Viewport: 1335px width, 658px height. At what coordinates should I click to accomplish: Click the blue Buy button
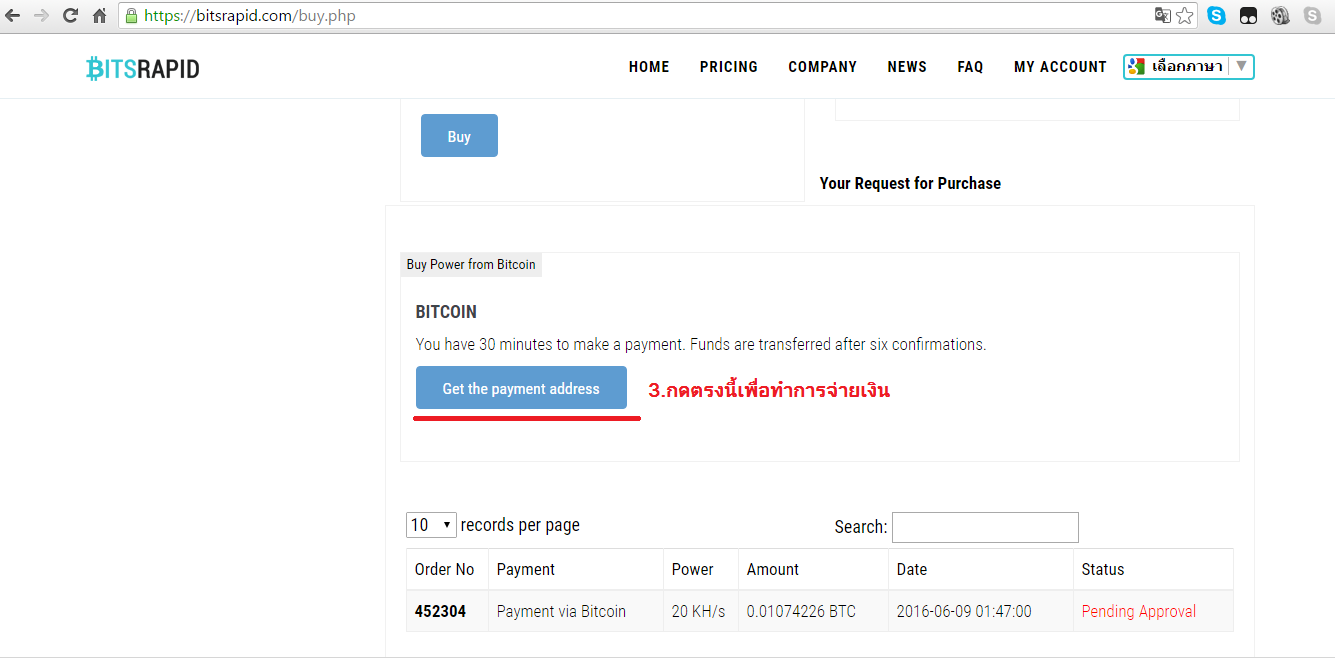[459, 136]
